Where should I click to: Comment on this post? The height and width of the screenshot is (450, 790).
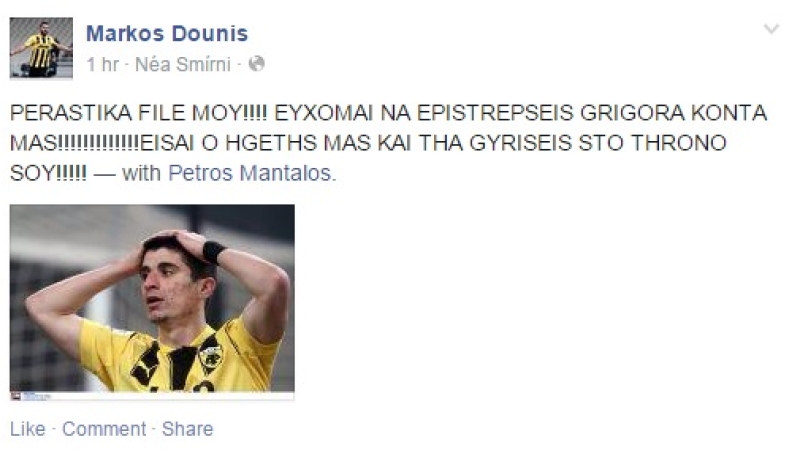tap(104, 429)
